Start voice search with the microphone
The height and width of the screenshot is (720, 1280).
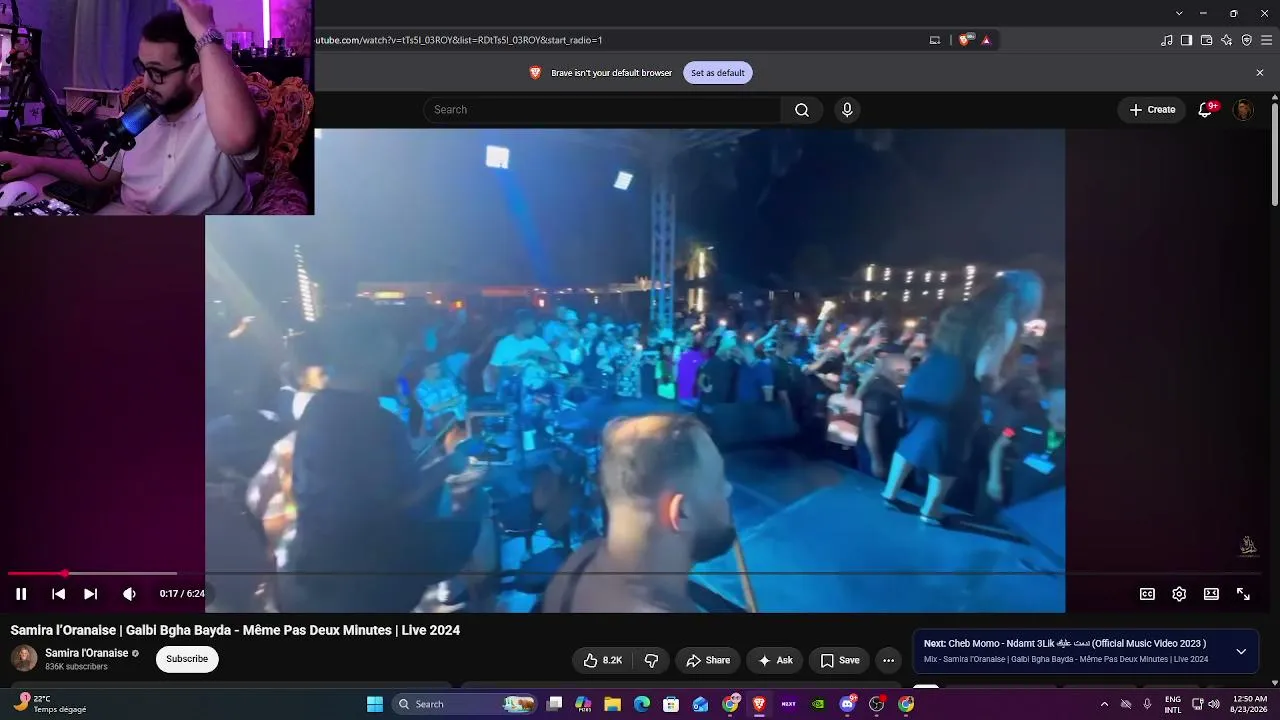[847, 110]
